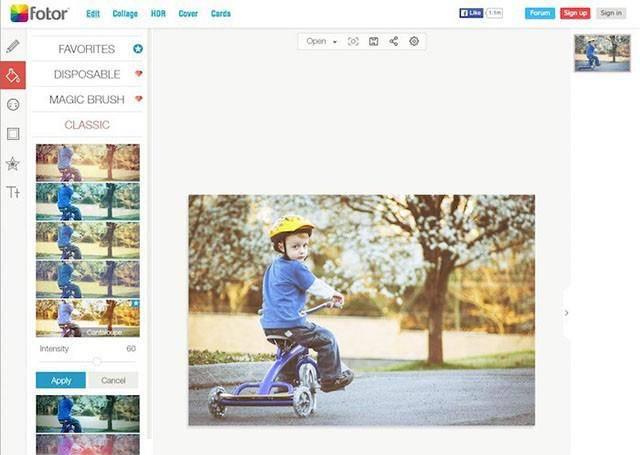
Task: Select the second blue-toned Classic effect thumbnail
Action: click(88, 202)
